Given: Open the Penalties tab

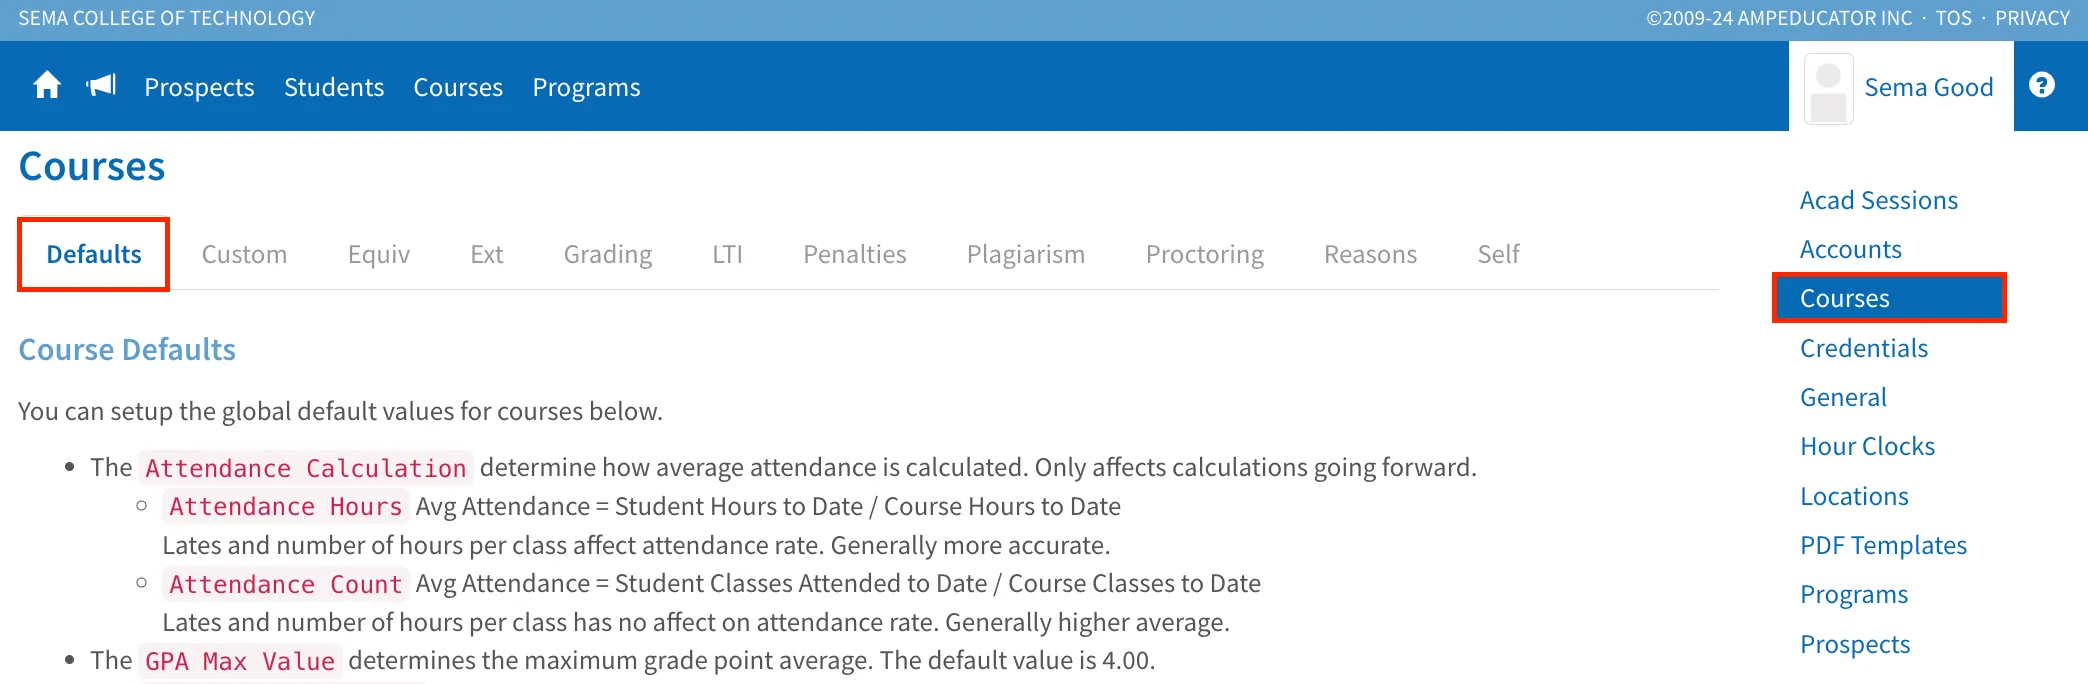Looking at the screenshot, I should pos(854,255).
